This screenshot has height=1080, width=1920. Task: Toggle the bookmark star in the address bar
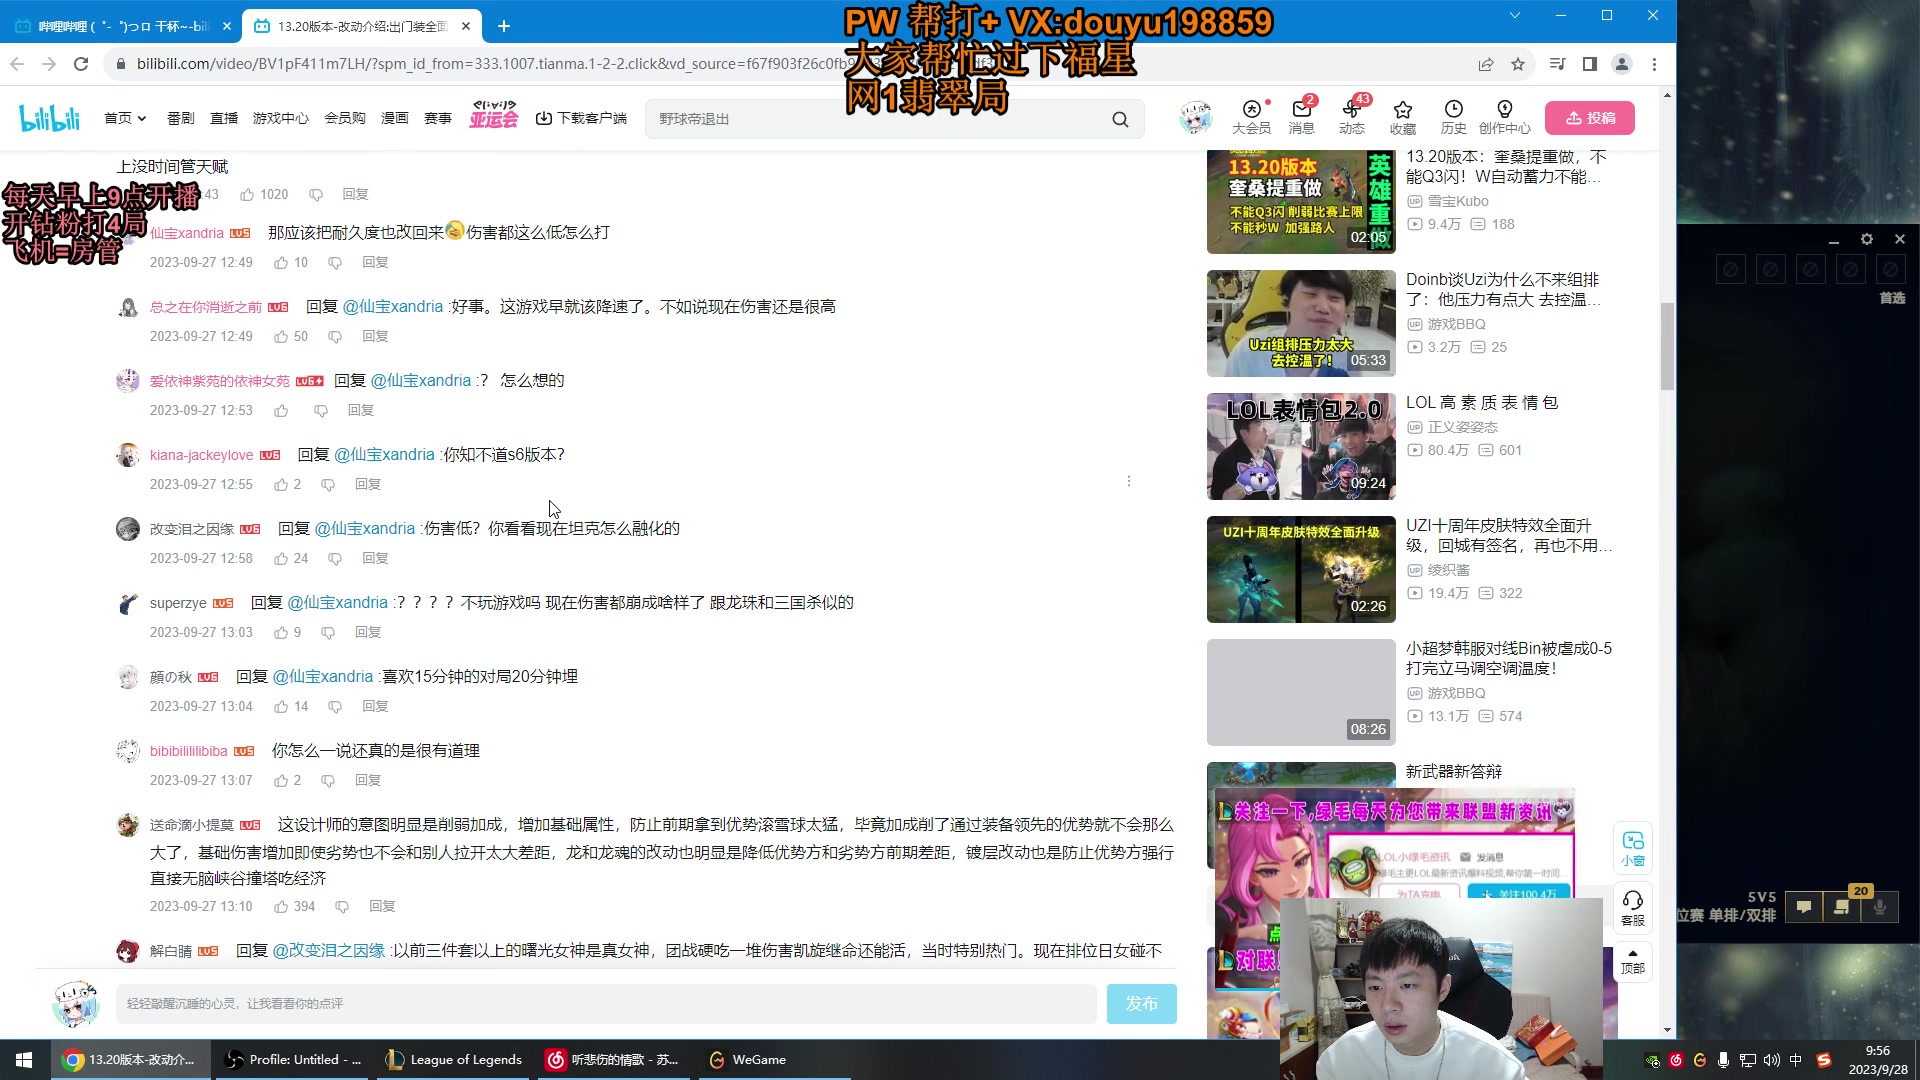tap(1518, 63)
